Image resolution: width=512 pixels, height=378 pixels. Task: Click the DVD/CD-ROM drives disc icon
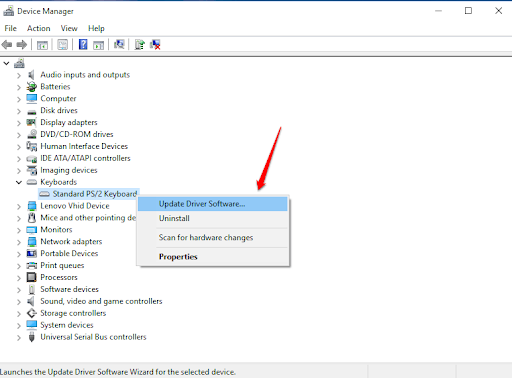pyautogui.click(x=32, y=134)
